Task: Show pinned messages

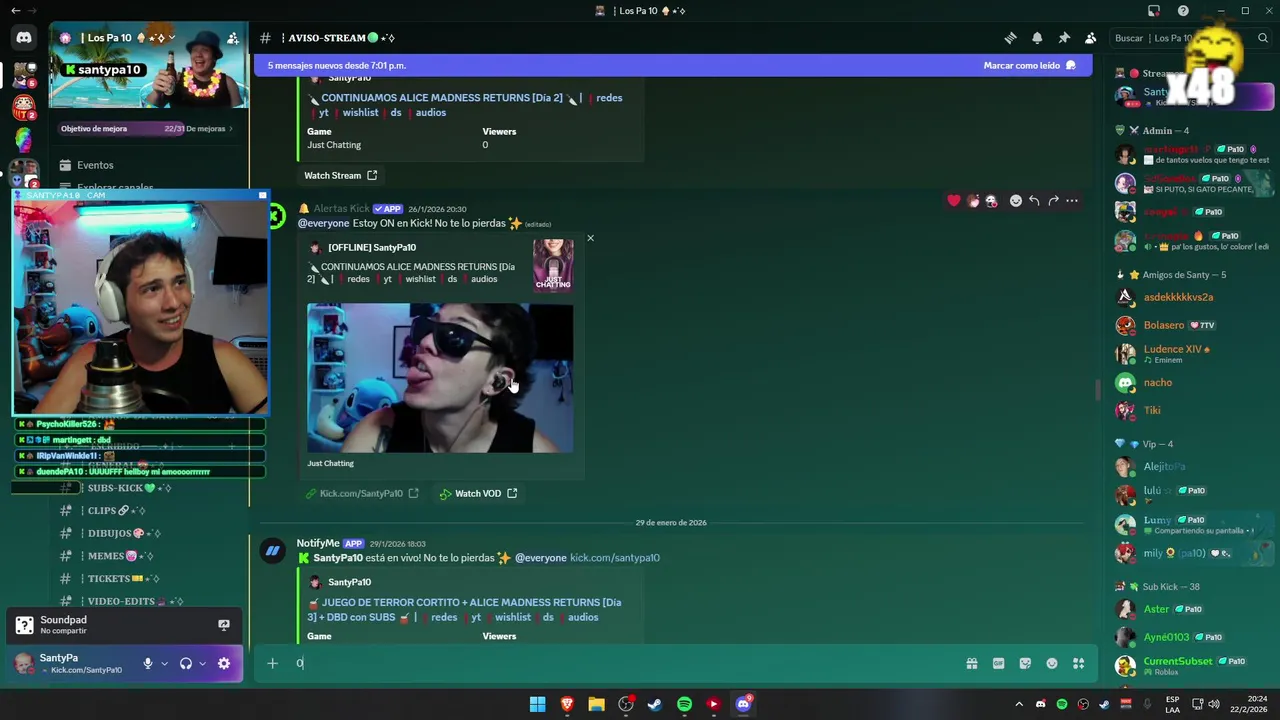Action: pos(1064,38)
